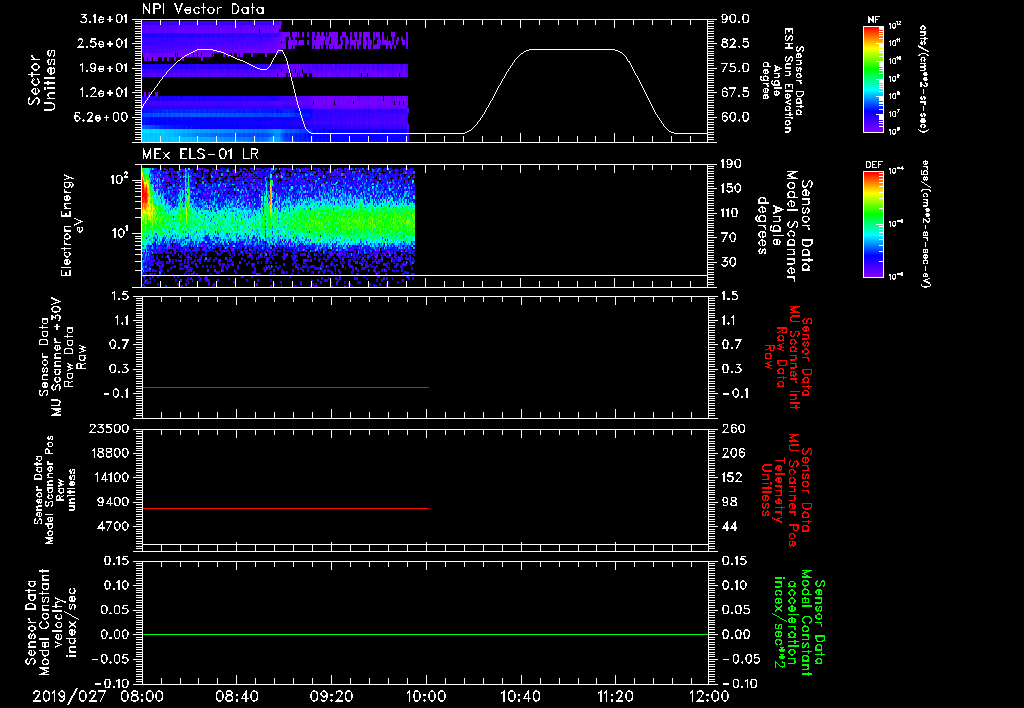Click the 14100 scanner position tick label

[x=110, y=477]
